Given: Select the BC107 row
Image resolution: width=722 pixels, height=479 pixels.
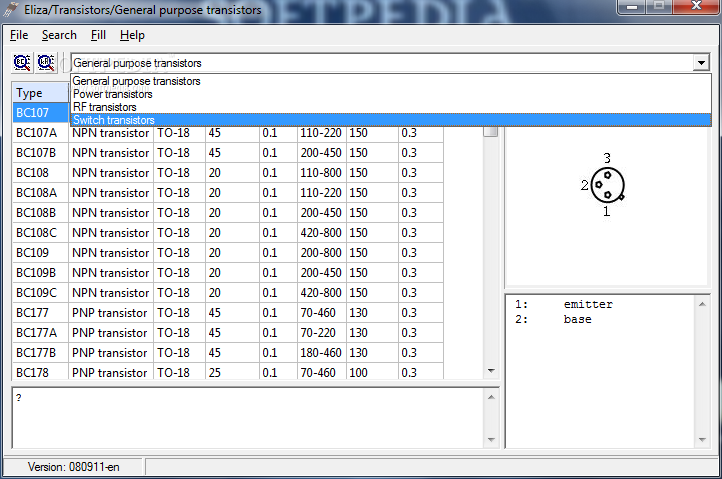Looking at the screenshot, I should coord(41,112).
